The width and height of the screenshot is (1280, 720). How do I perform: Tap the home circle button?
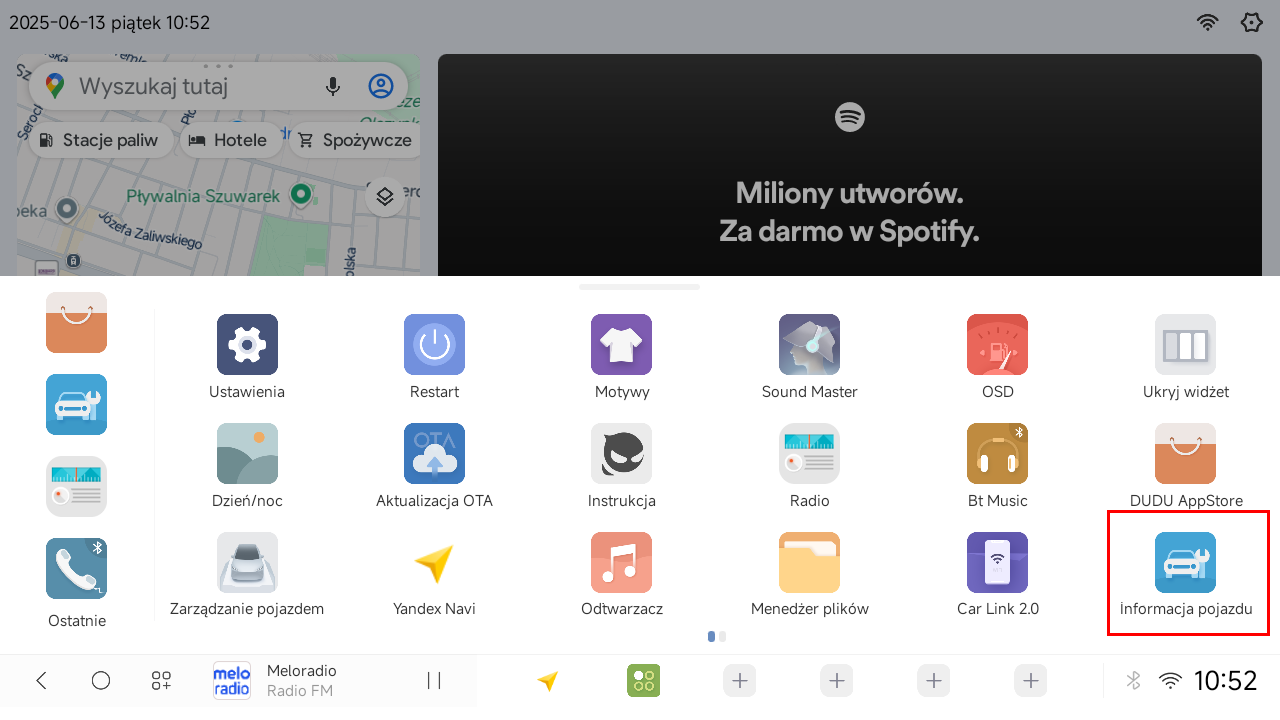(x=101, y=681)
